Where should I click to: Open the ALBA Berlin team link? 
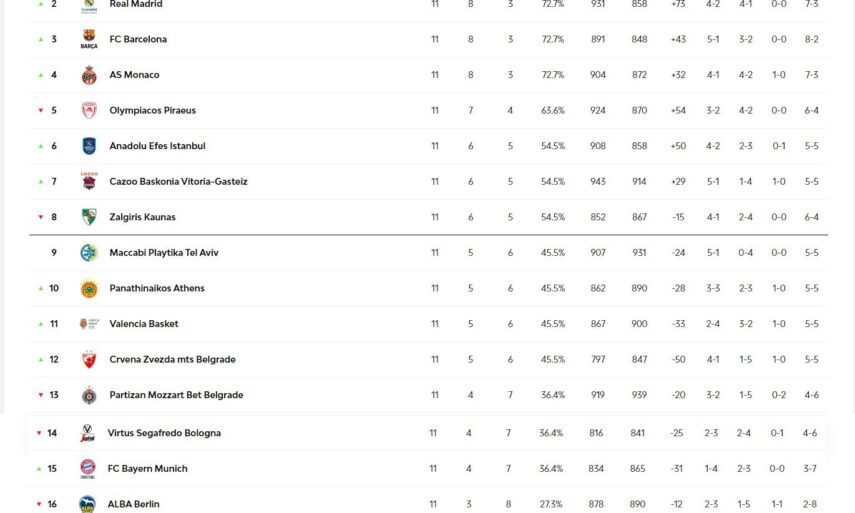[x=133, y=504]
